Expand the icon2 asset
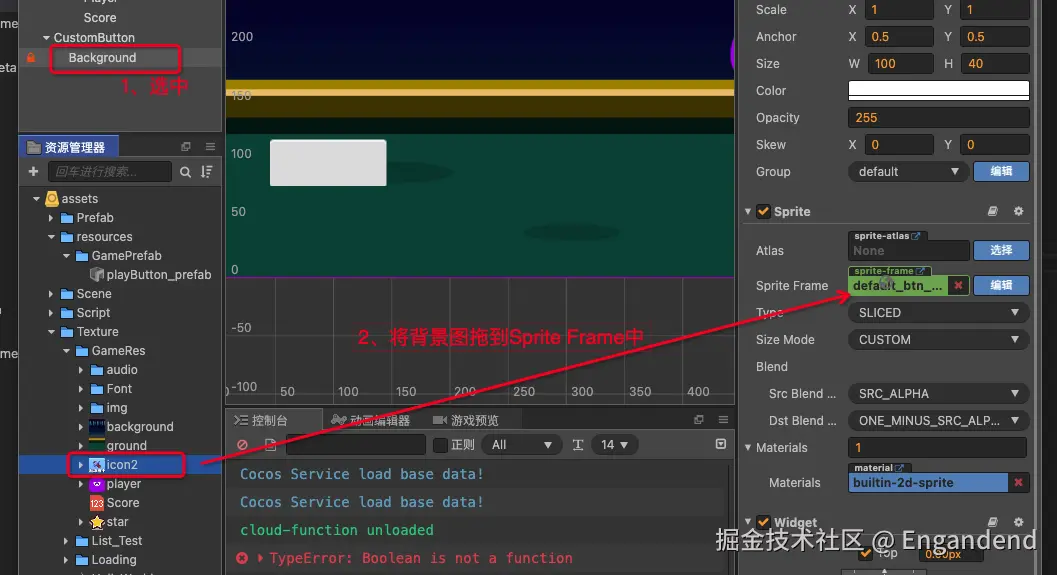 [81, 465]
